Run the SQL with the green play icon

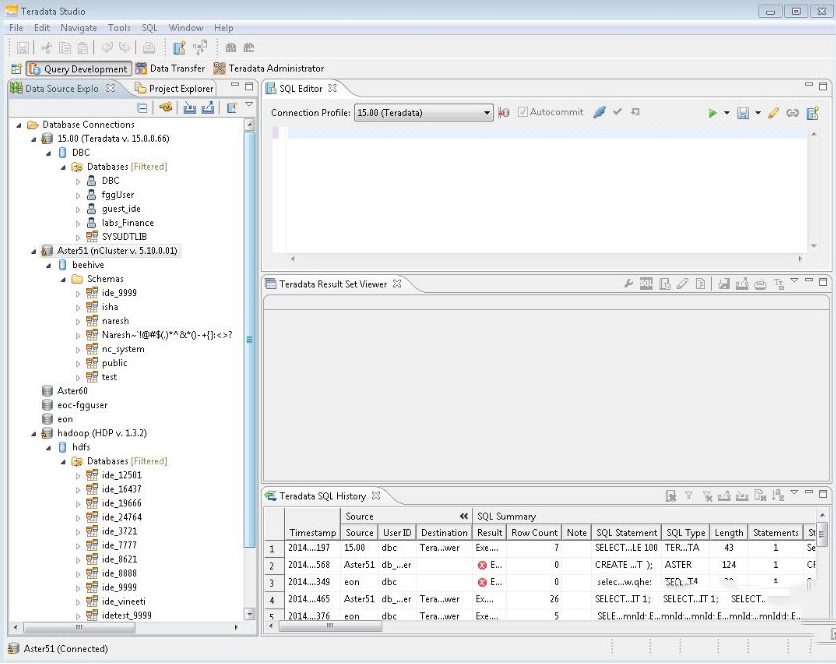tap(712, 113)
